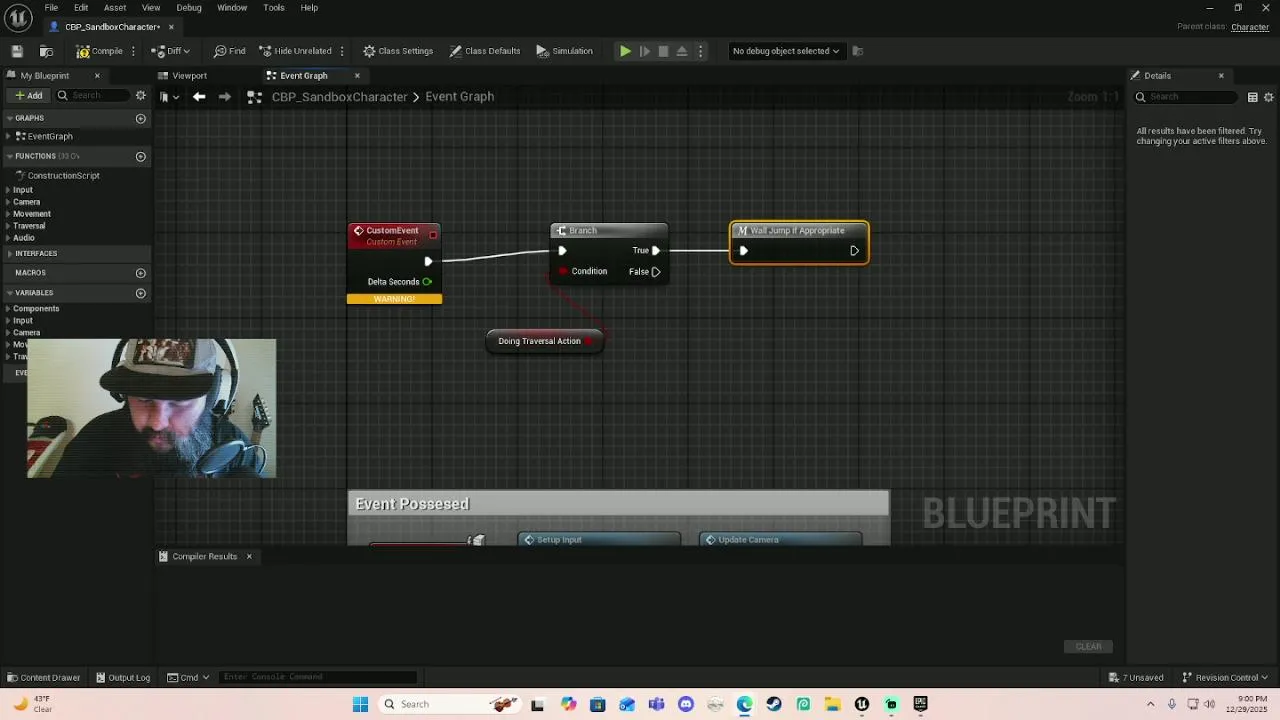Expand the Audio functions category

[x=8, y=238]
